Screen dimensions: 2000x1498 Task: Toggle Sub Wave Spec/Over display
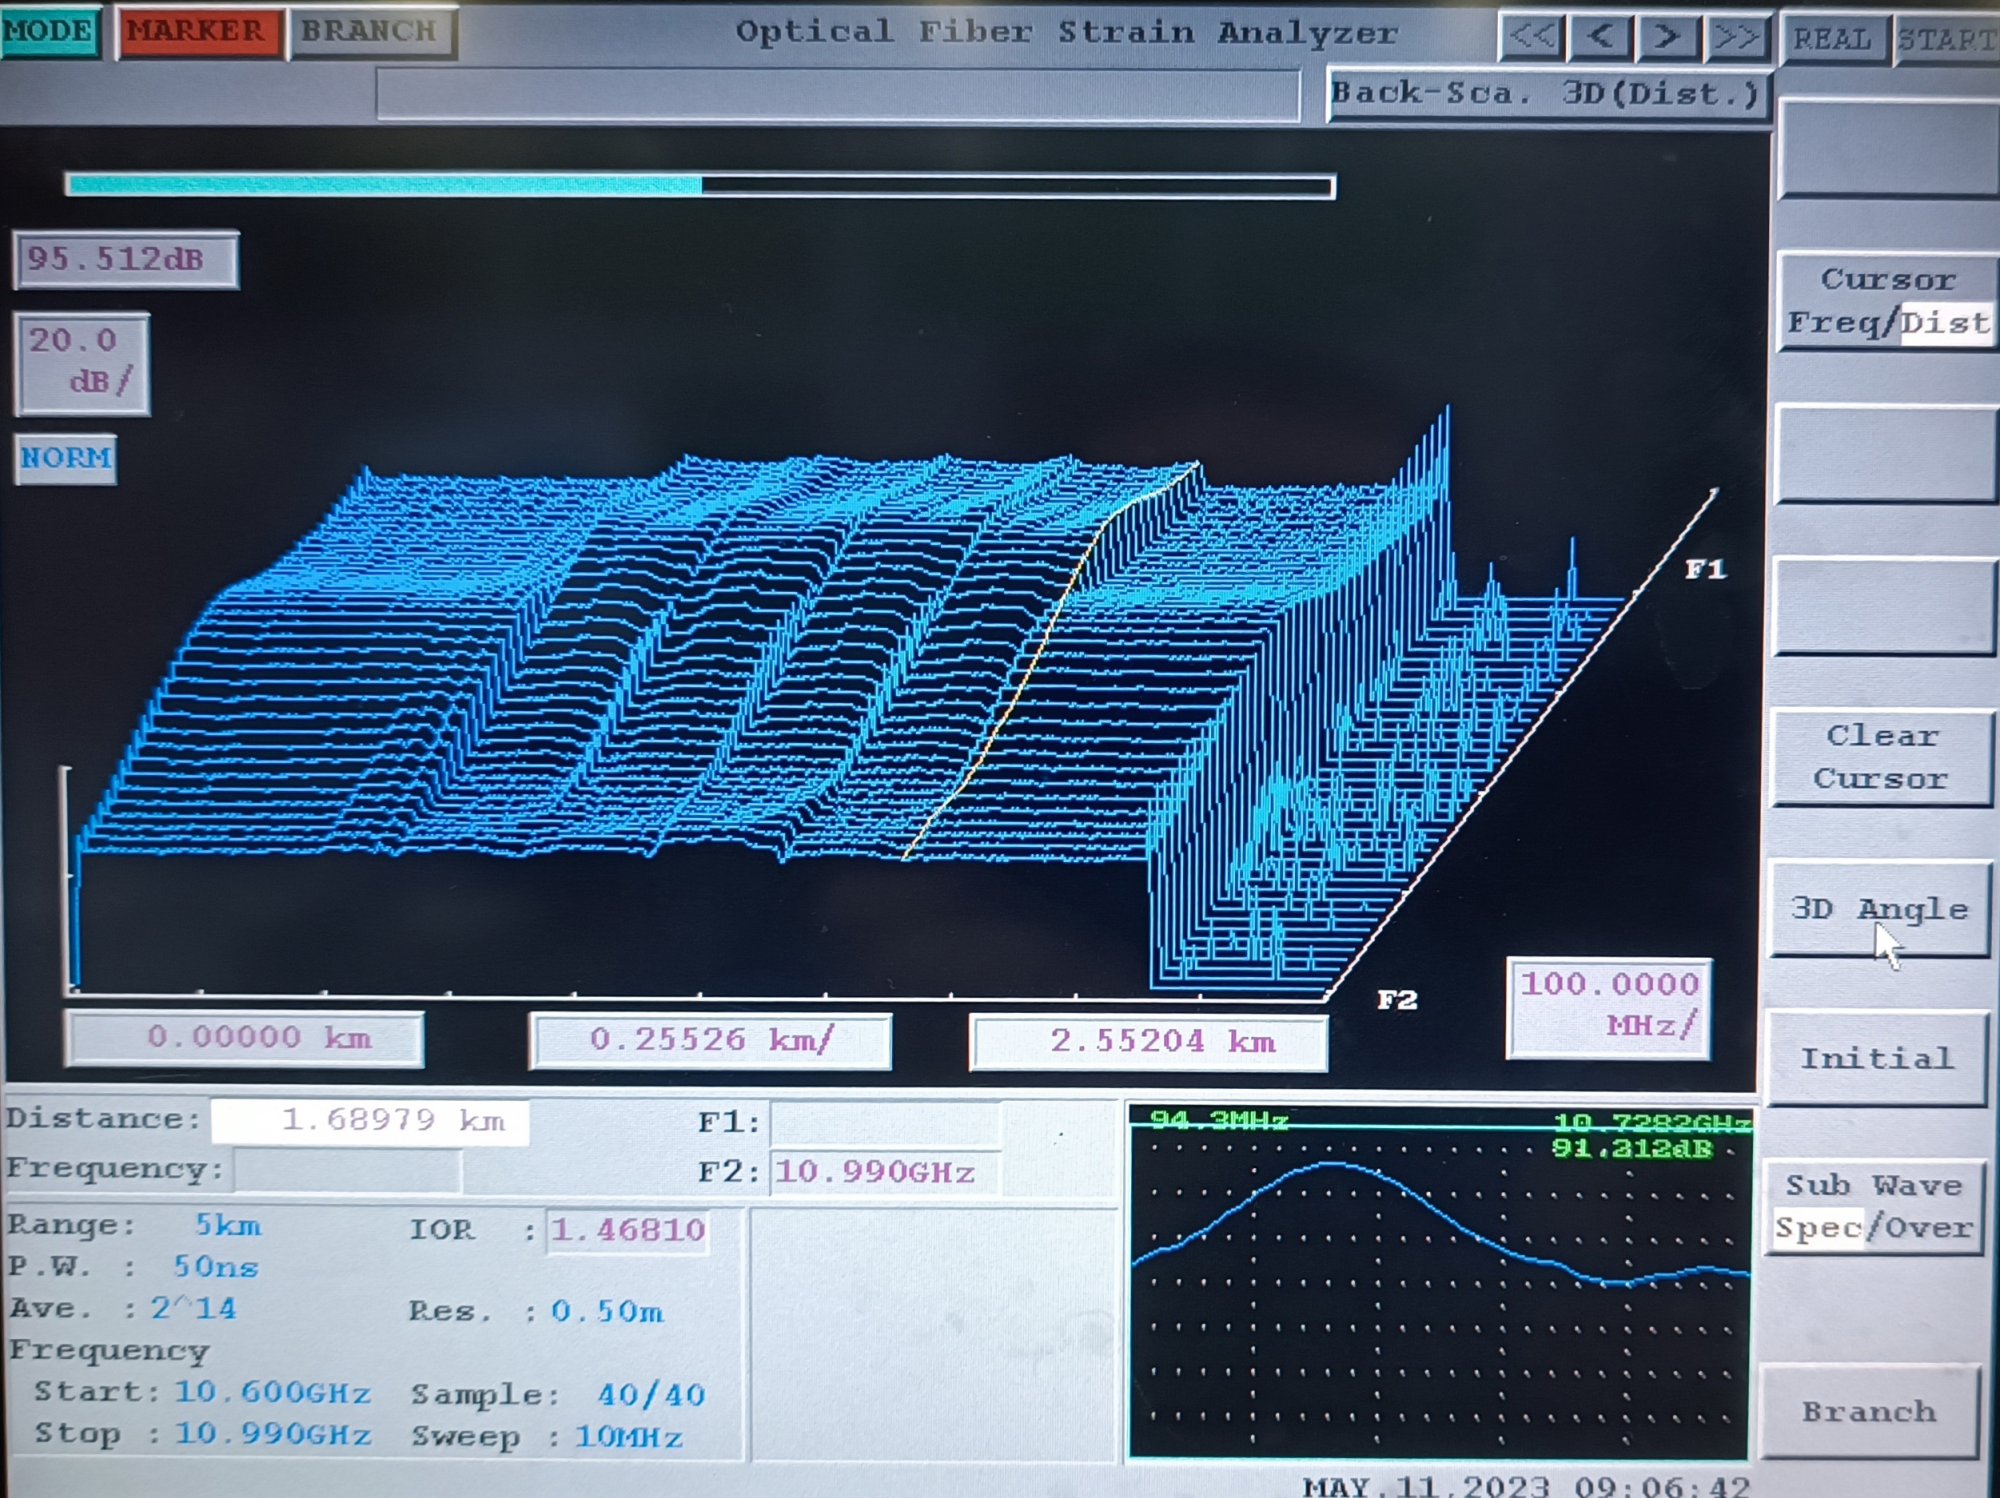[x=1876, y=1206]
